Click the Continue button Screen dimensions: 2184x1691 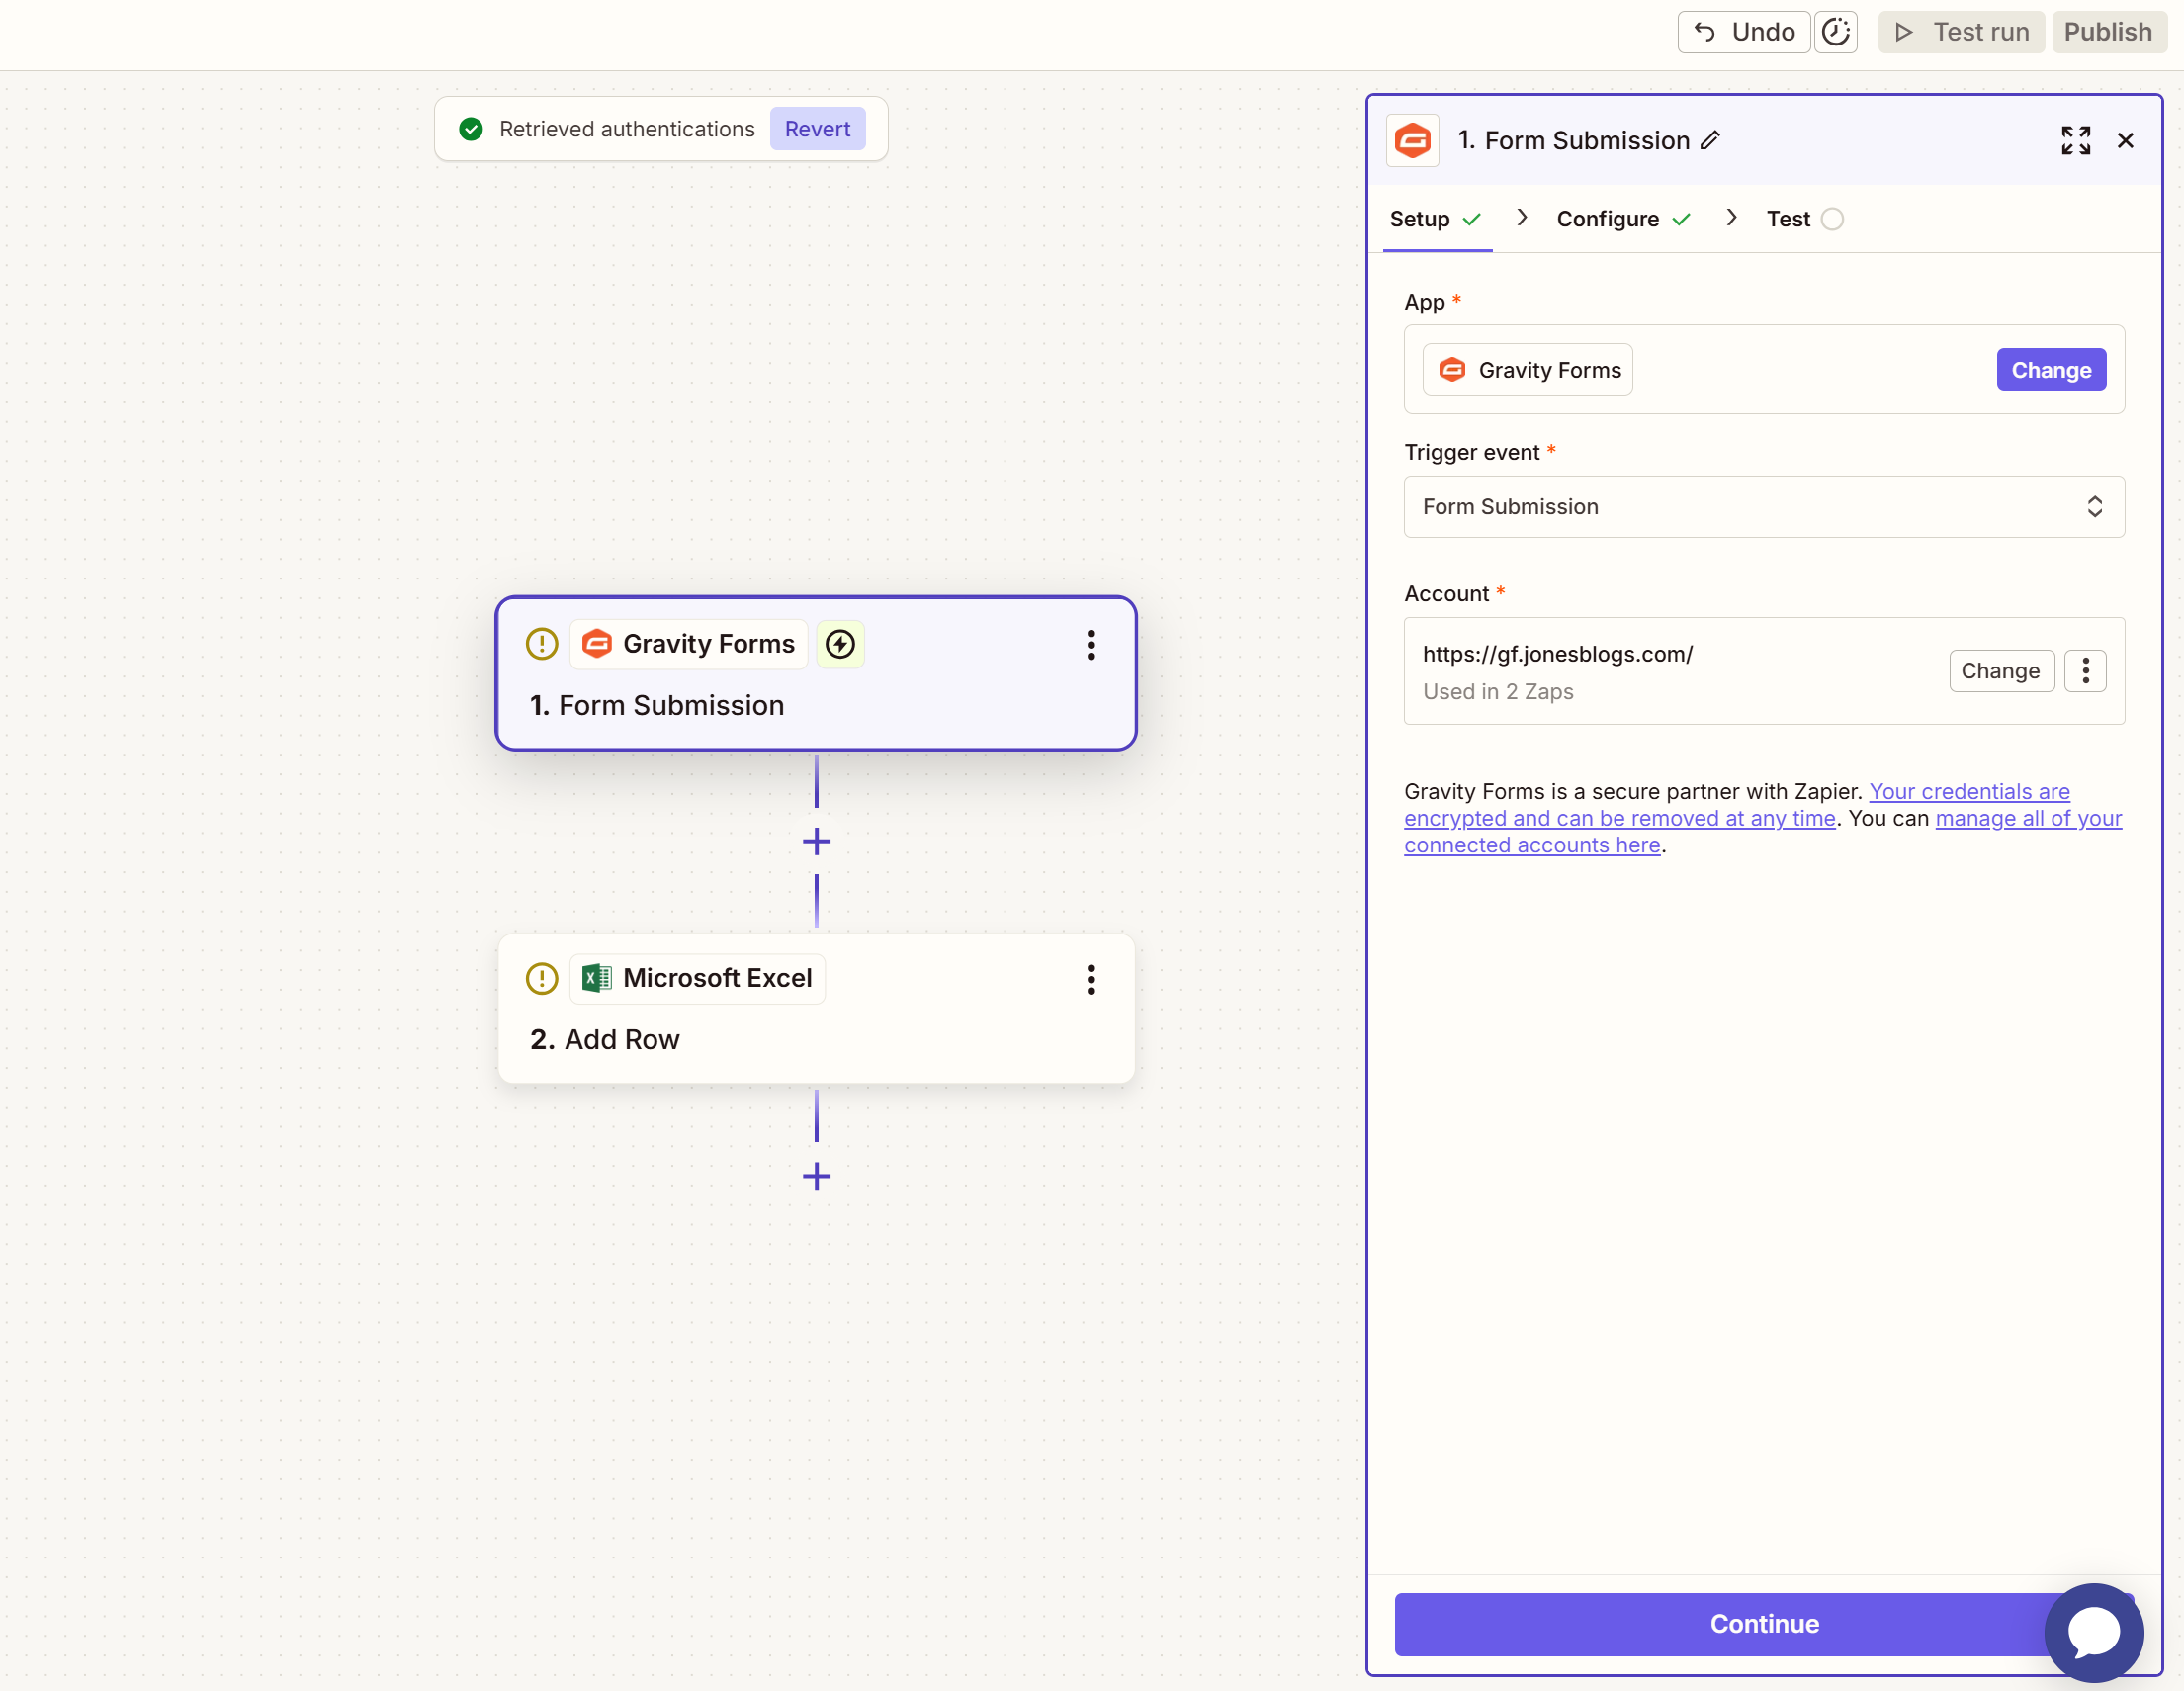[1762, 1624]
